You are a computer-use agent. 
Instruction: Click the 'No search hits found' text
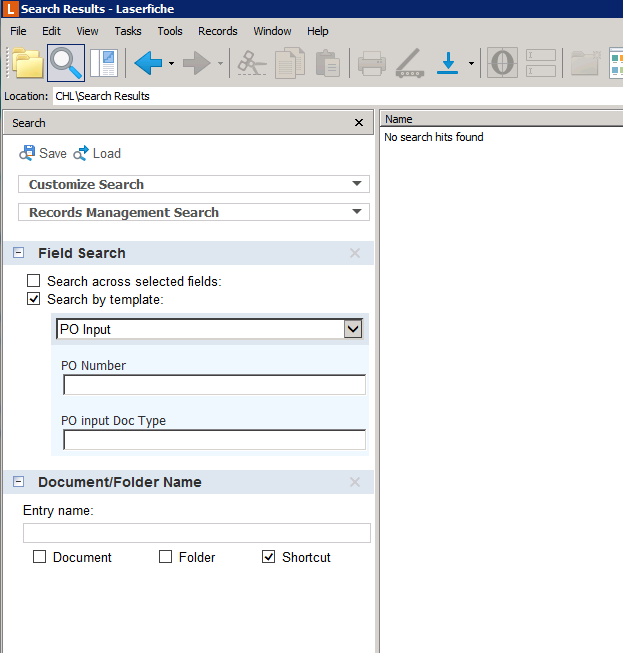[434, 137]
